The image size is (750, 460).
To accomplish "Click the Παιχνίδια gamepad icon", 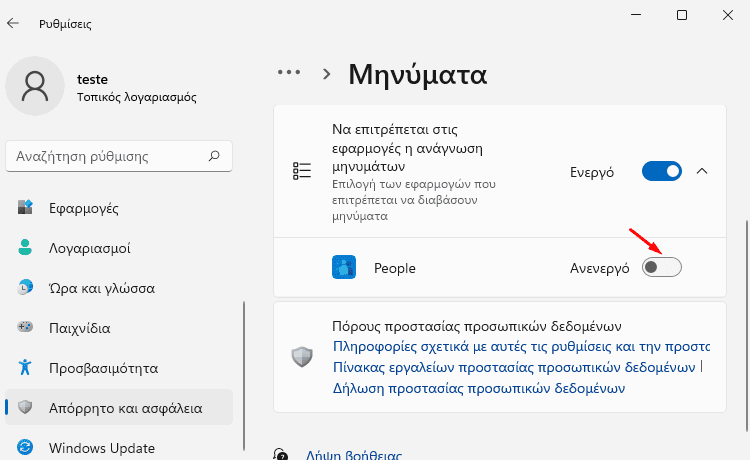I will point(25,328).
